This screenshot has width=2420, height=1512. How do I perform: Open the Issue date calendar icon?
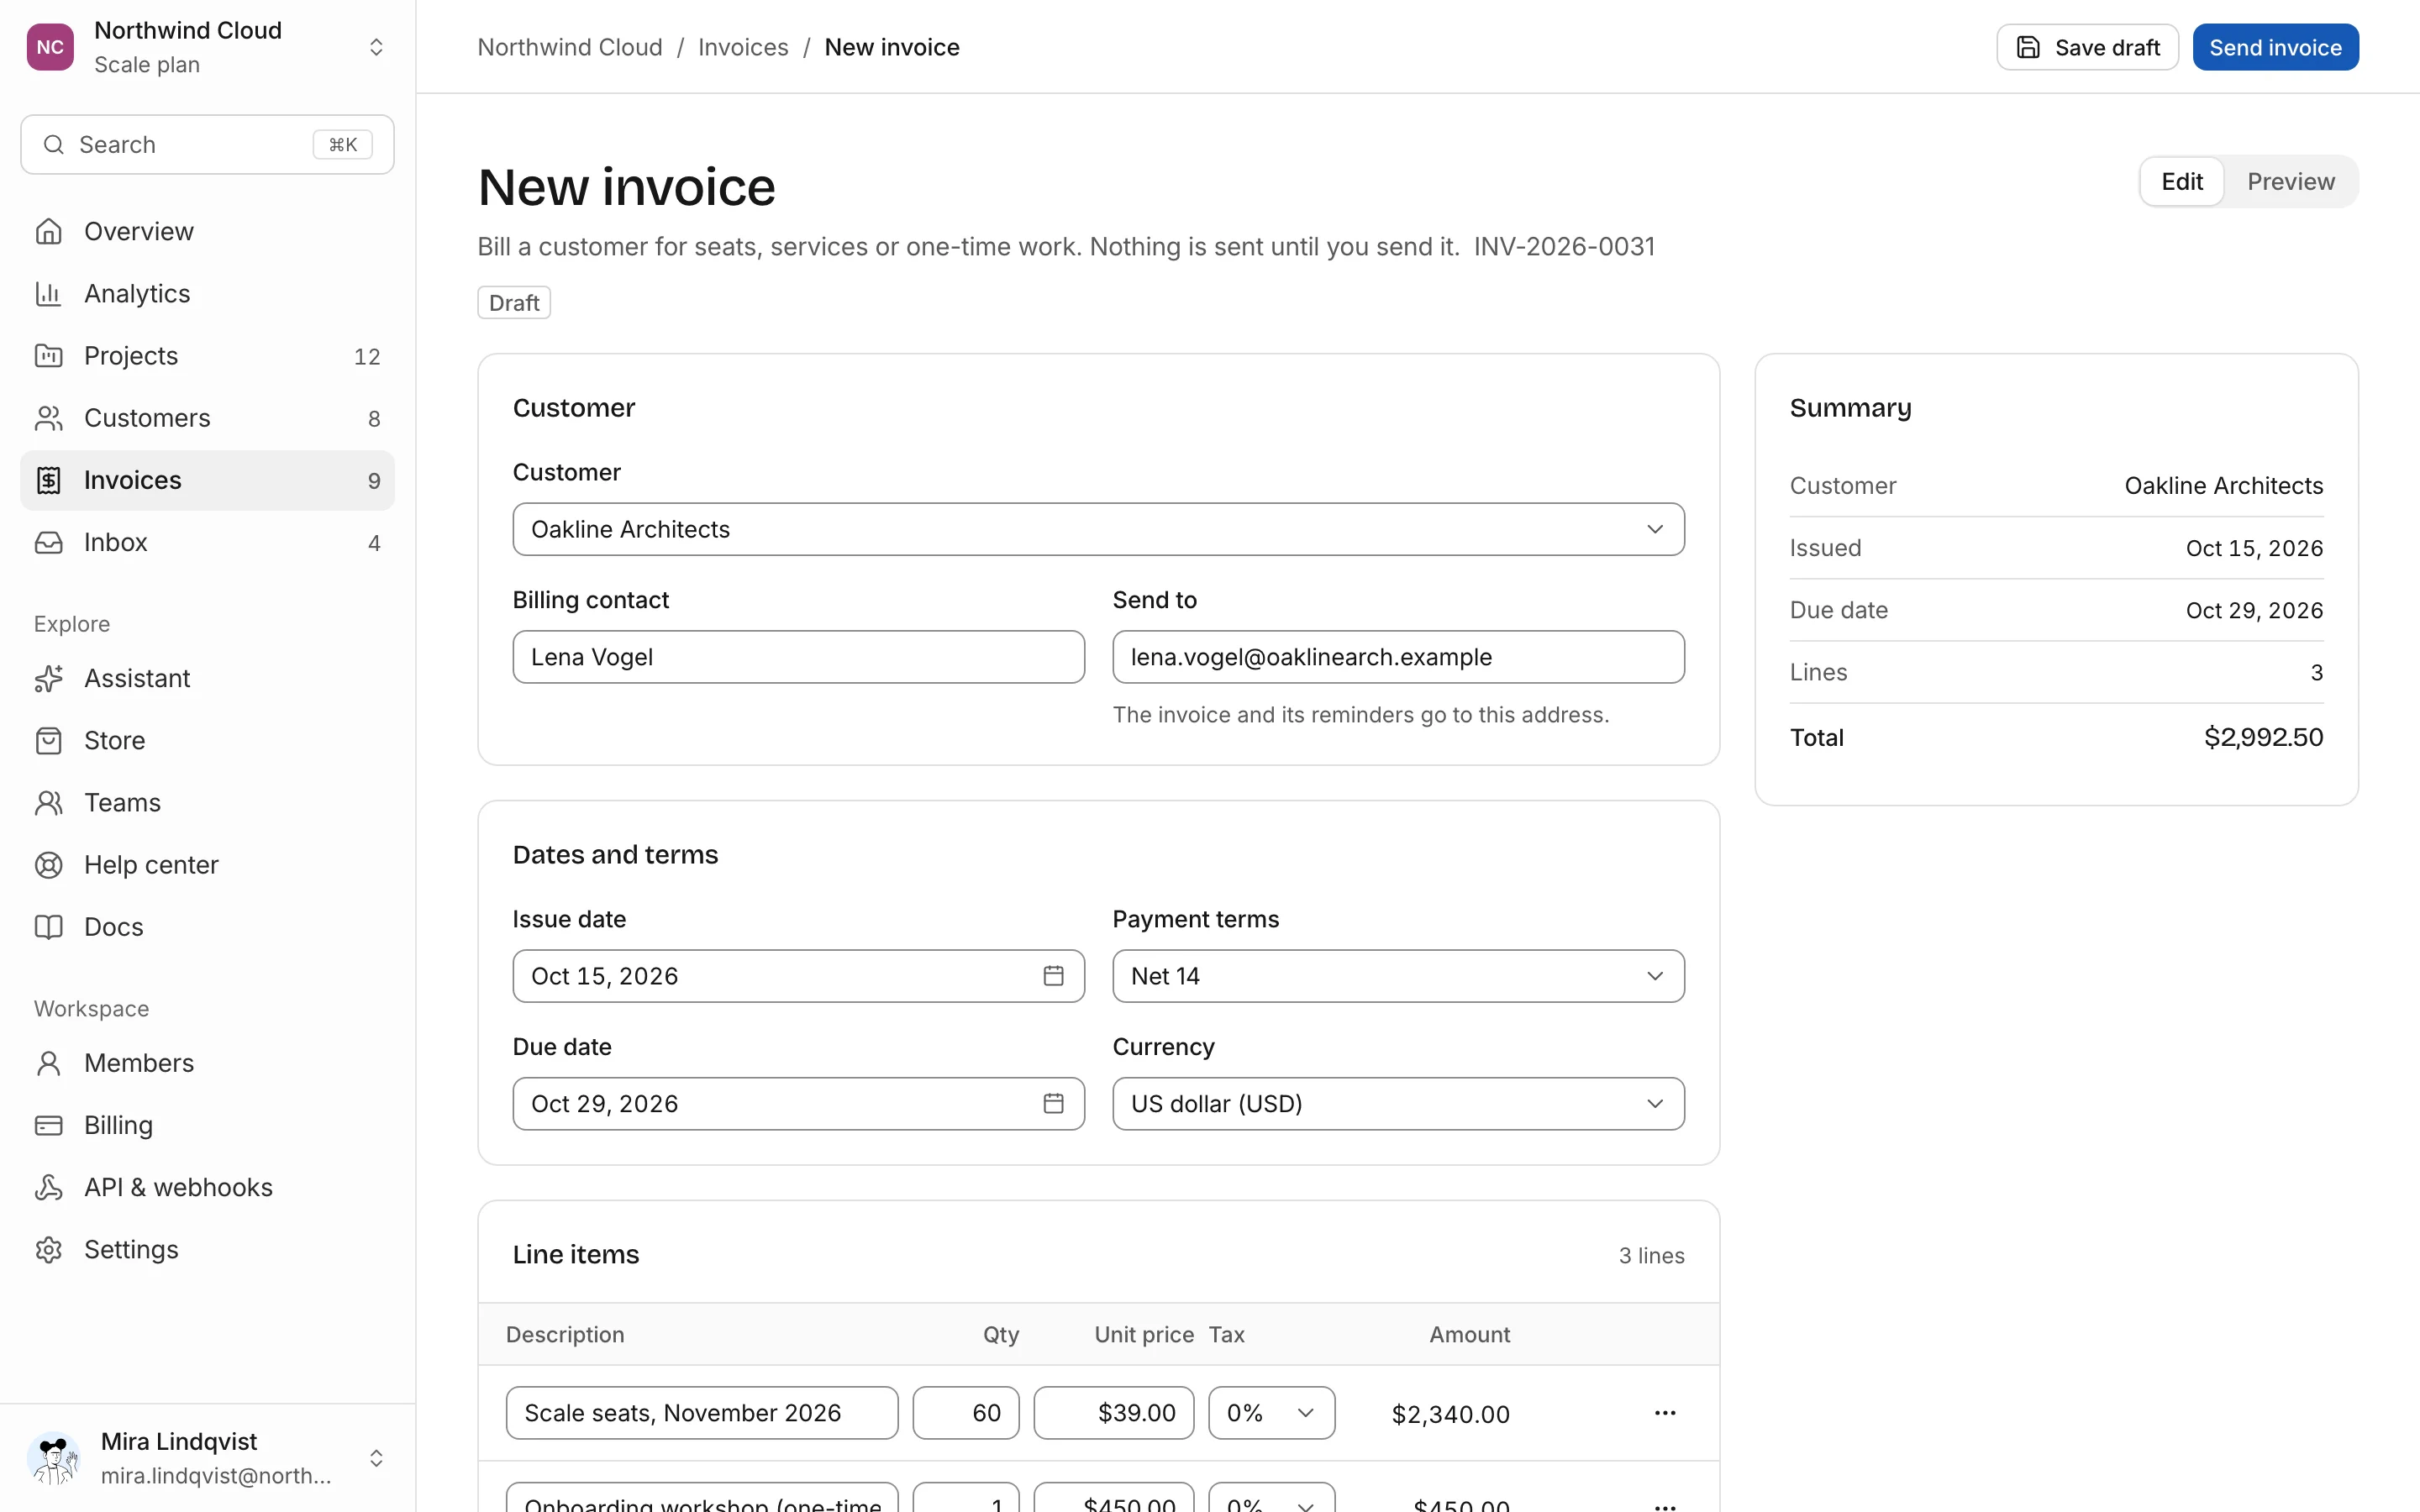(x=1053, y=976)
